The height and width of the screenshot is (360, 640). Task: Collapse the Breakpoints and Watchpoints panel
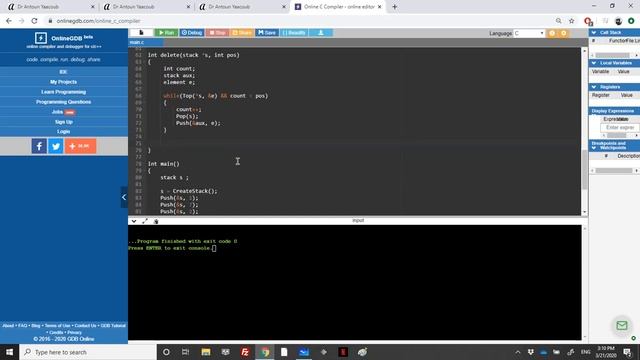point(594,147)
